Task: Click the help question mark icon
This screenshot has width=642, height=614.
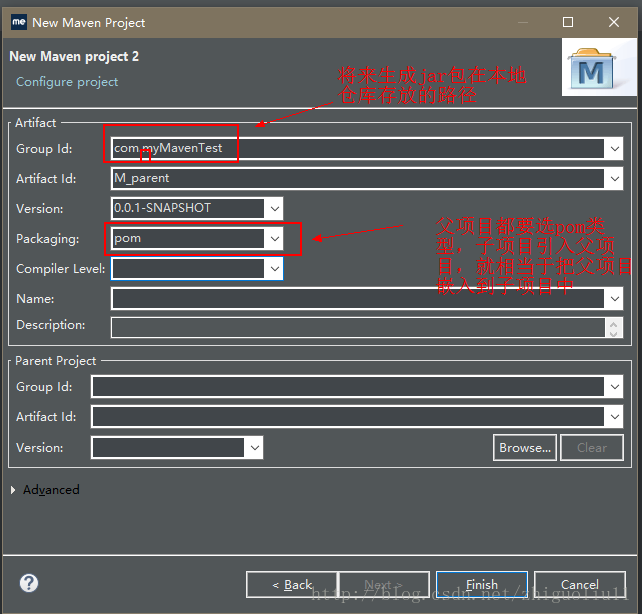Action: click(29, 583)
